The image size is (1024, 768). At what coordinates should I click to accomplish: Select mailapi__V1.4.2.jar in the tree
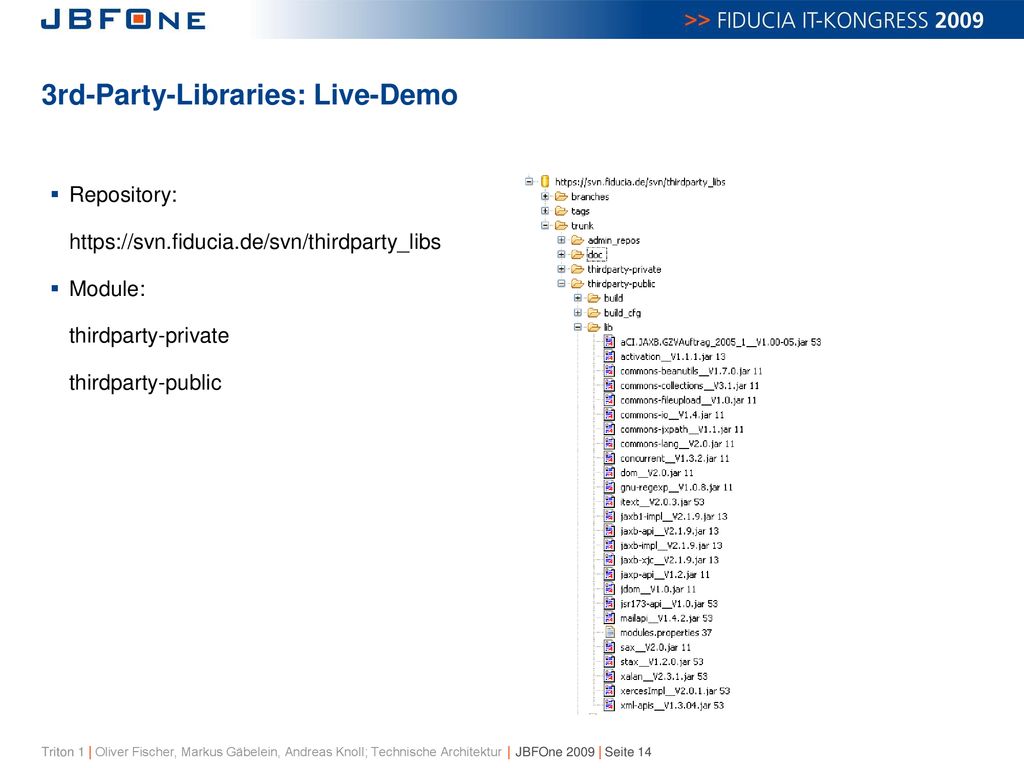(666, 618)
